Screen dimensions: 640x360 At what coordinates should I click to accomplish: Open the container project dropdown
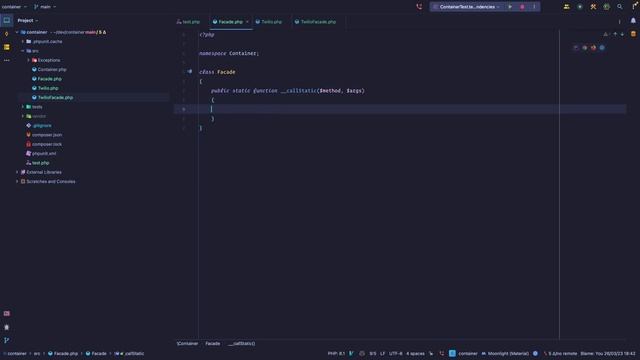coord(14,7)
